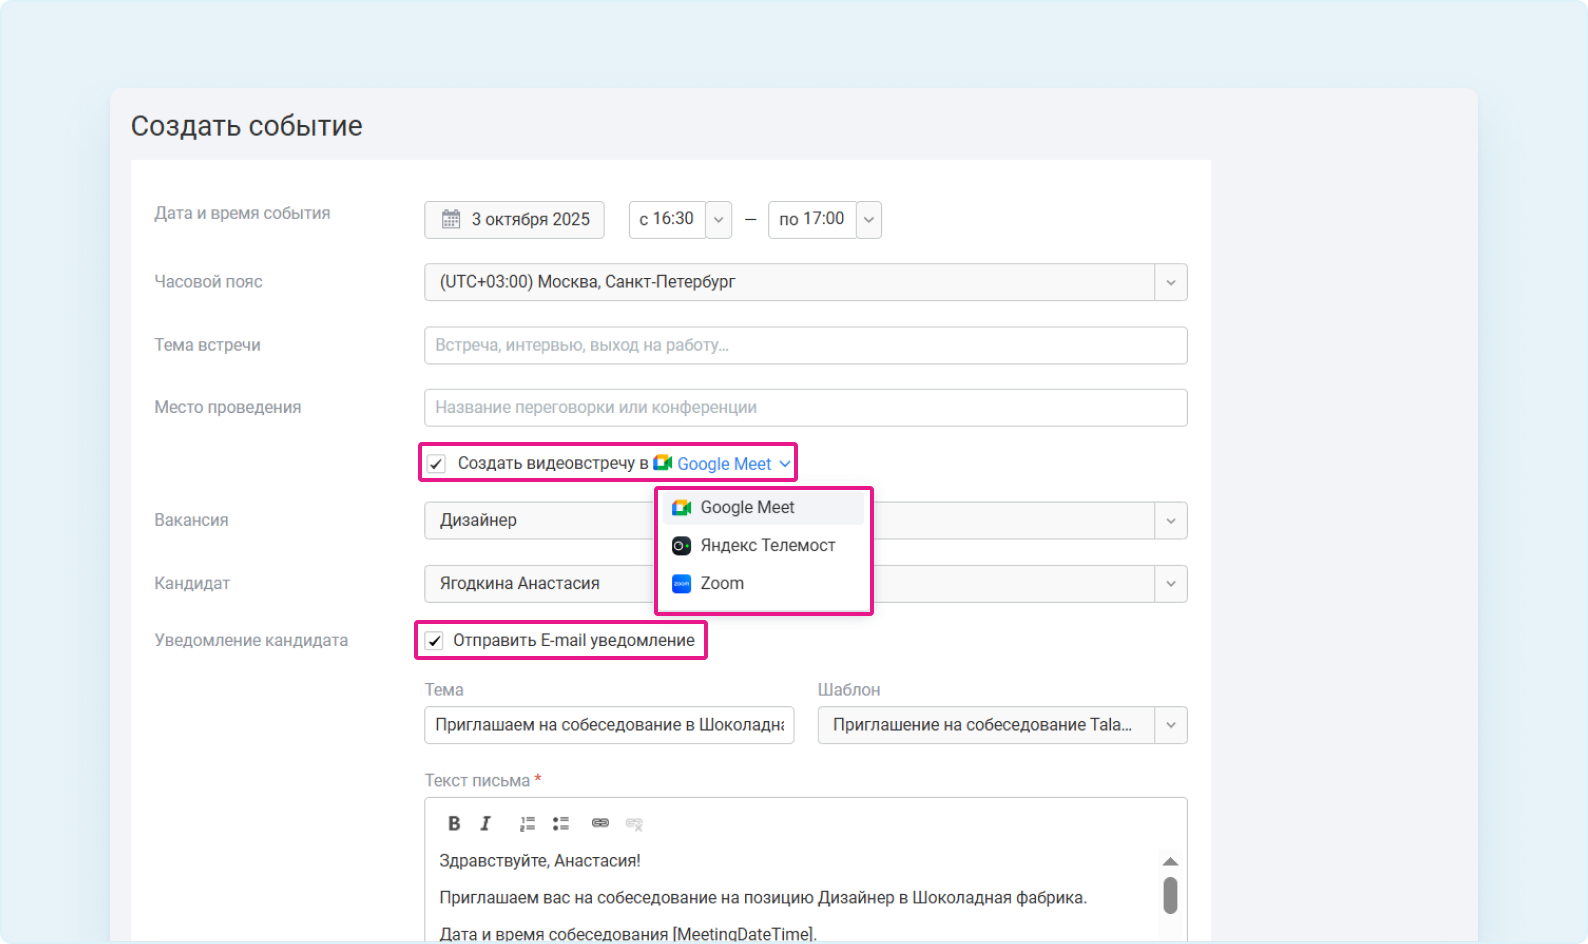Click the meeting topic input field
1588x944 pixels.
coord(805,346)
